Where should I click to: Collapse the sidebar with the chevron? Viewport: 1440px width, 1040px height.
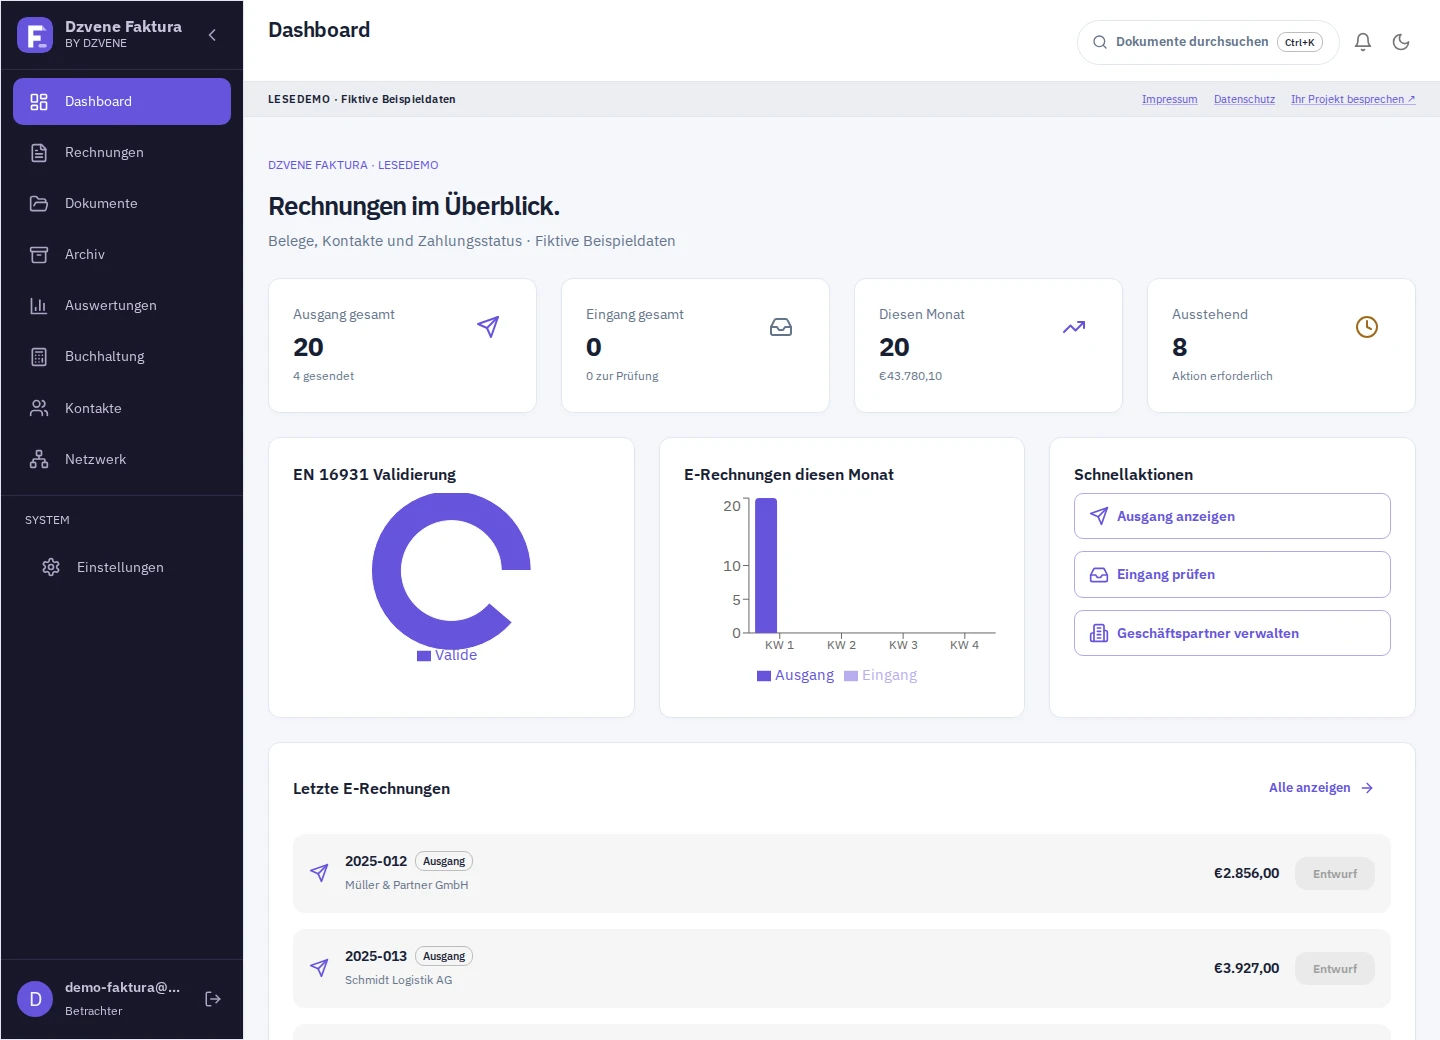[212, 35]
